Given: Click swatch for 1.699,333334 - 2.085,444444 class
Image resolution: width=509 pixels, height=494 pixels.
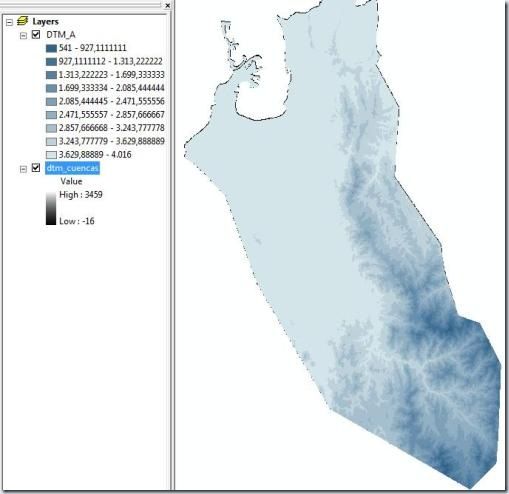Looking at the screenshot, I should point(51,88).
